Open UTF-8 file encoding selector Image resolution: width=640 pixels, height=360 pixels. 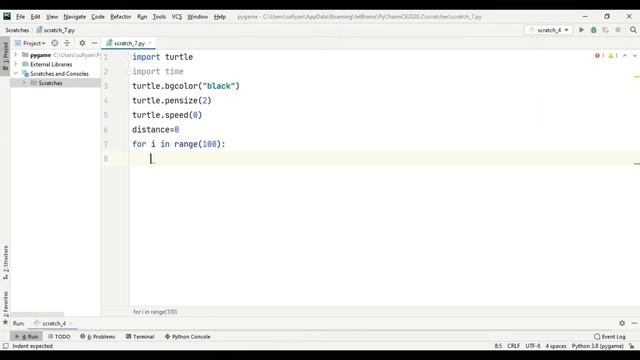click(x=533, y=346)
